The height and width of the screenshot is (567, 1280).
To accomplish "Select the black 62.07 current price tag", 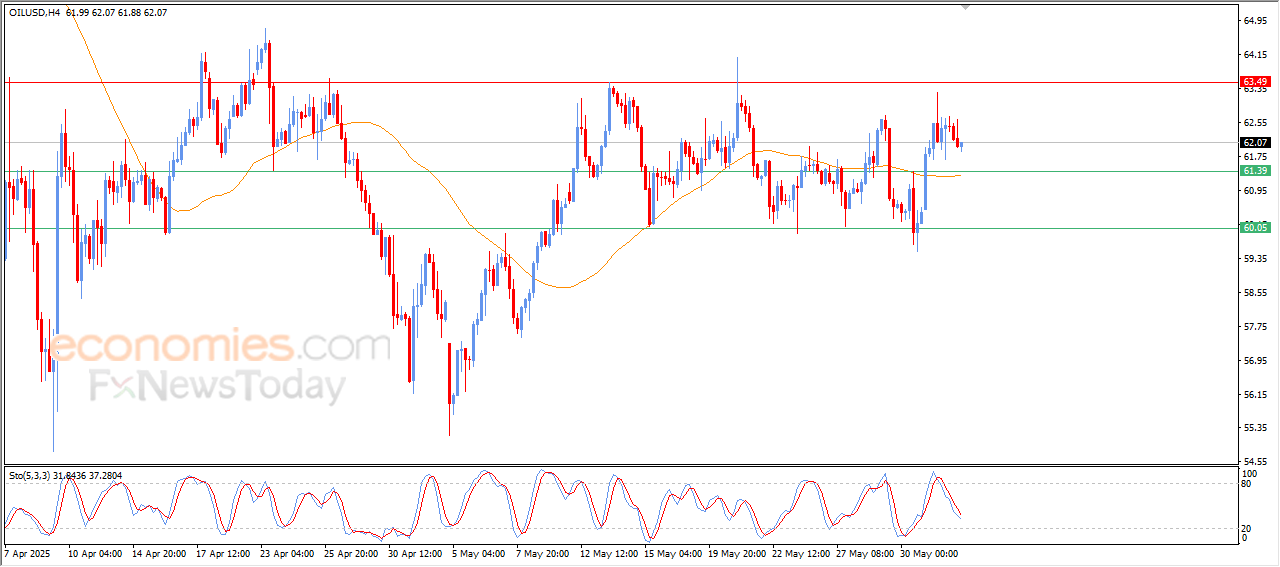I will click(1255, 143).
